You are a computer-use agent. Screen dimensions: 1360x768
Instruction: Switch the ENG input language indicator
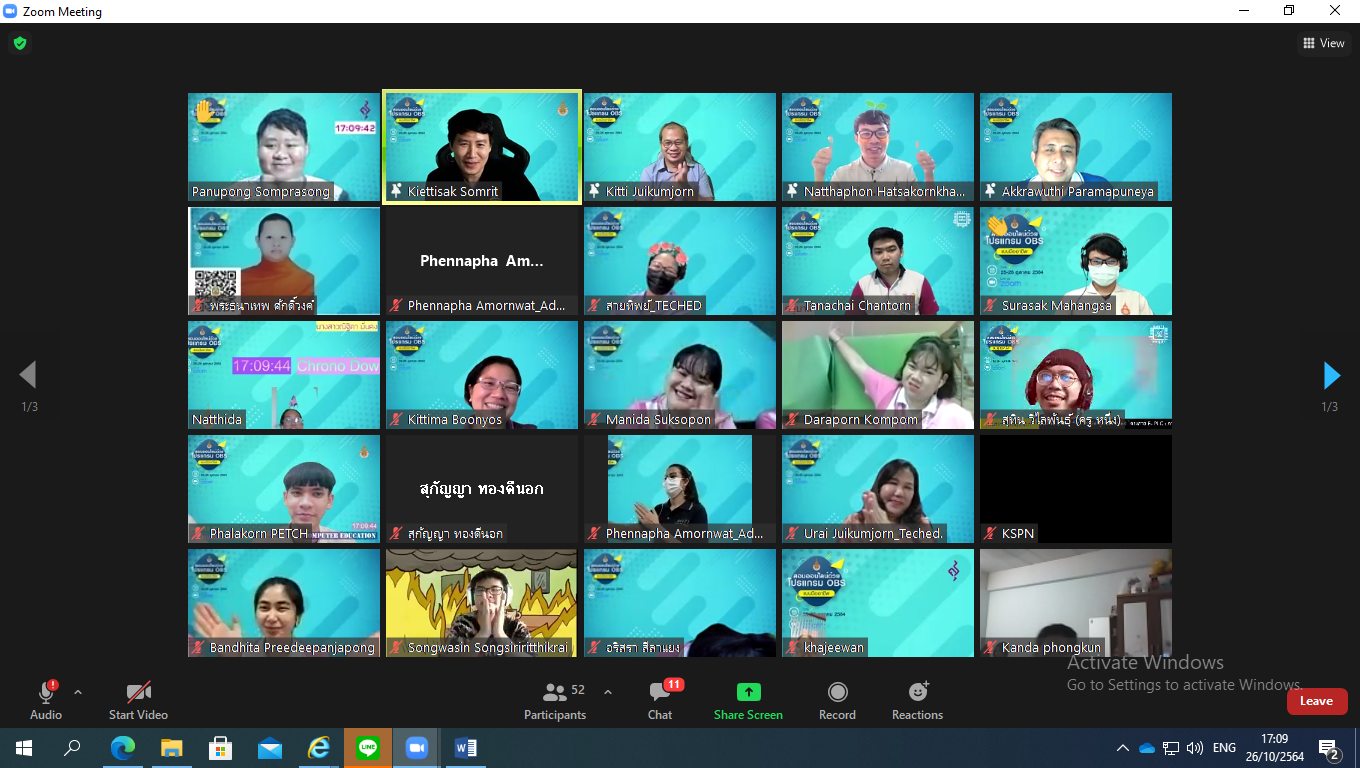(x=1224, y=748)
